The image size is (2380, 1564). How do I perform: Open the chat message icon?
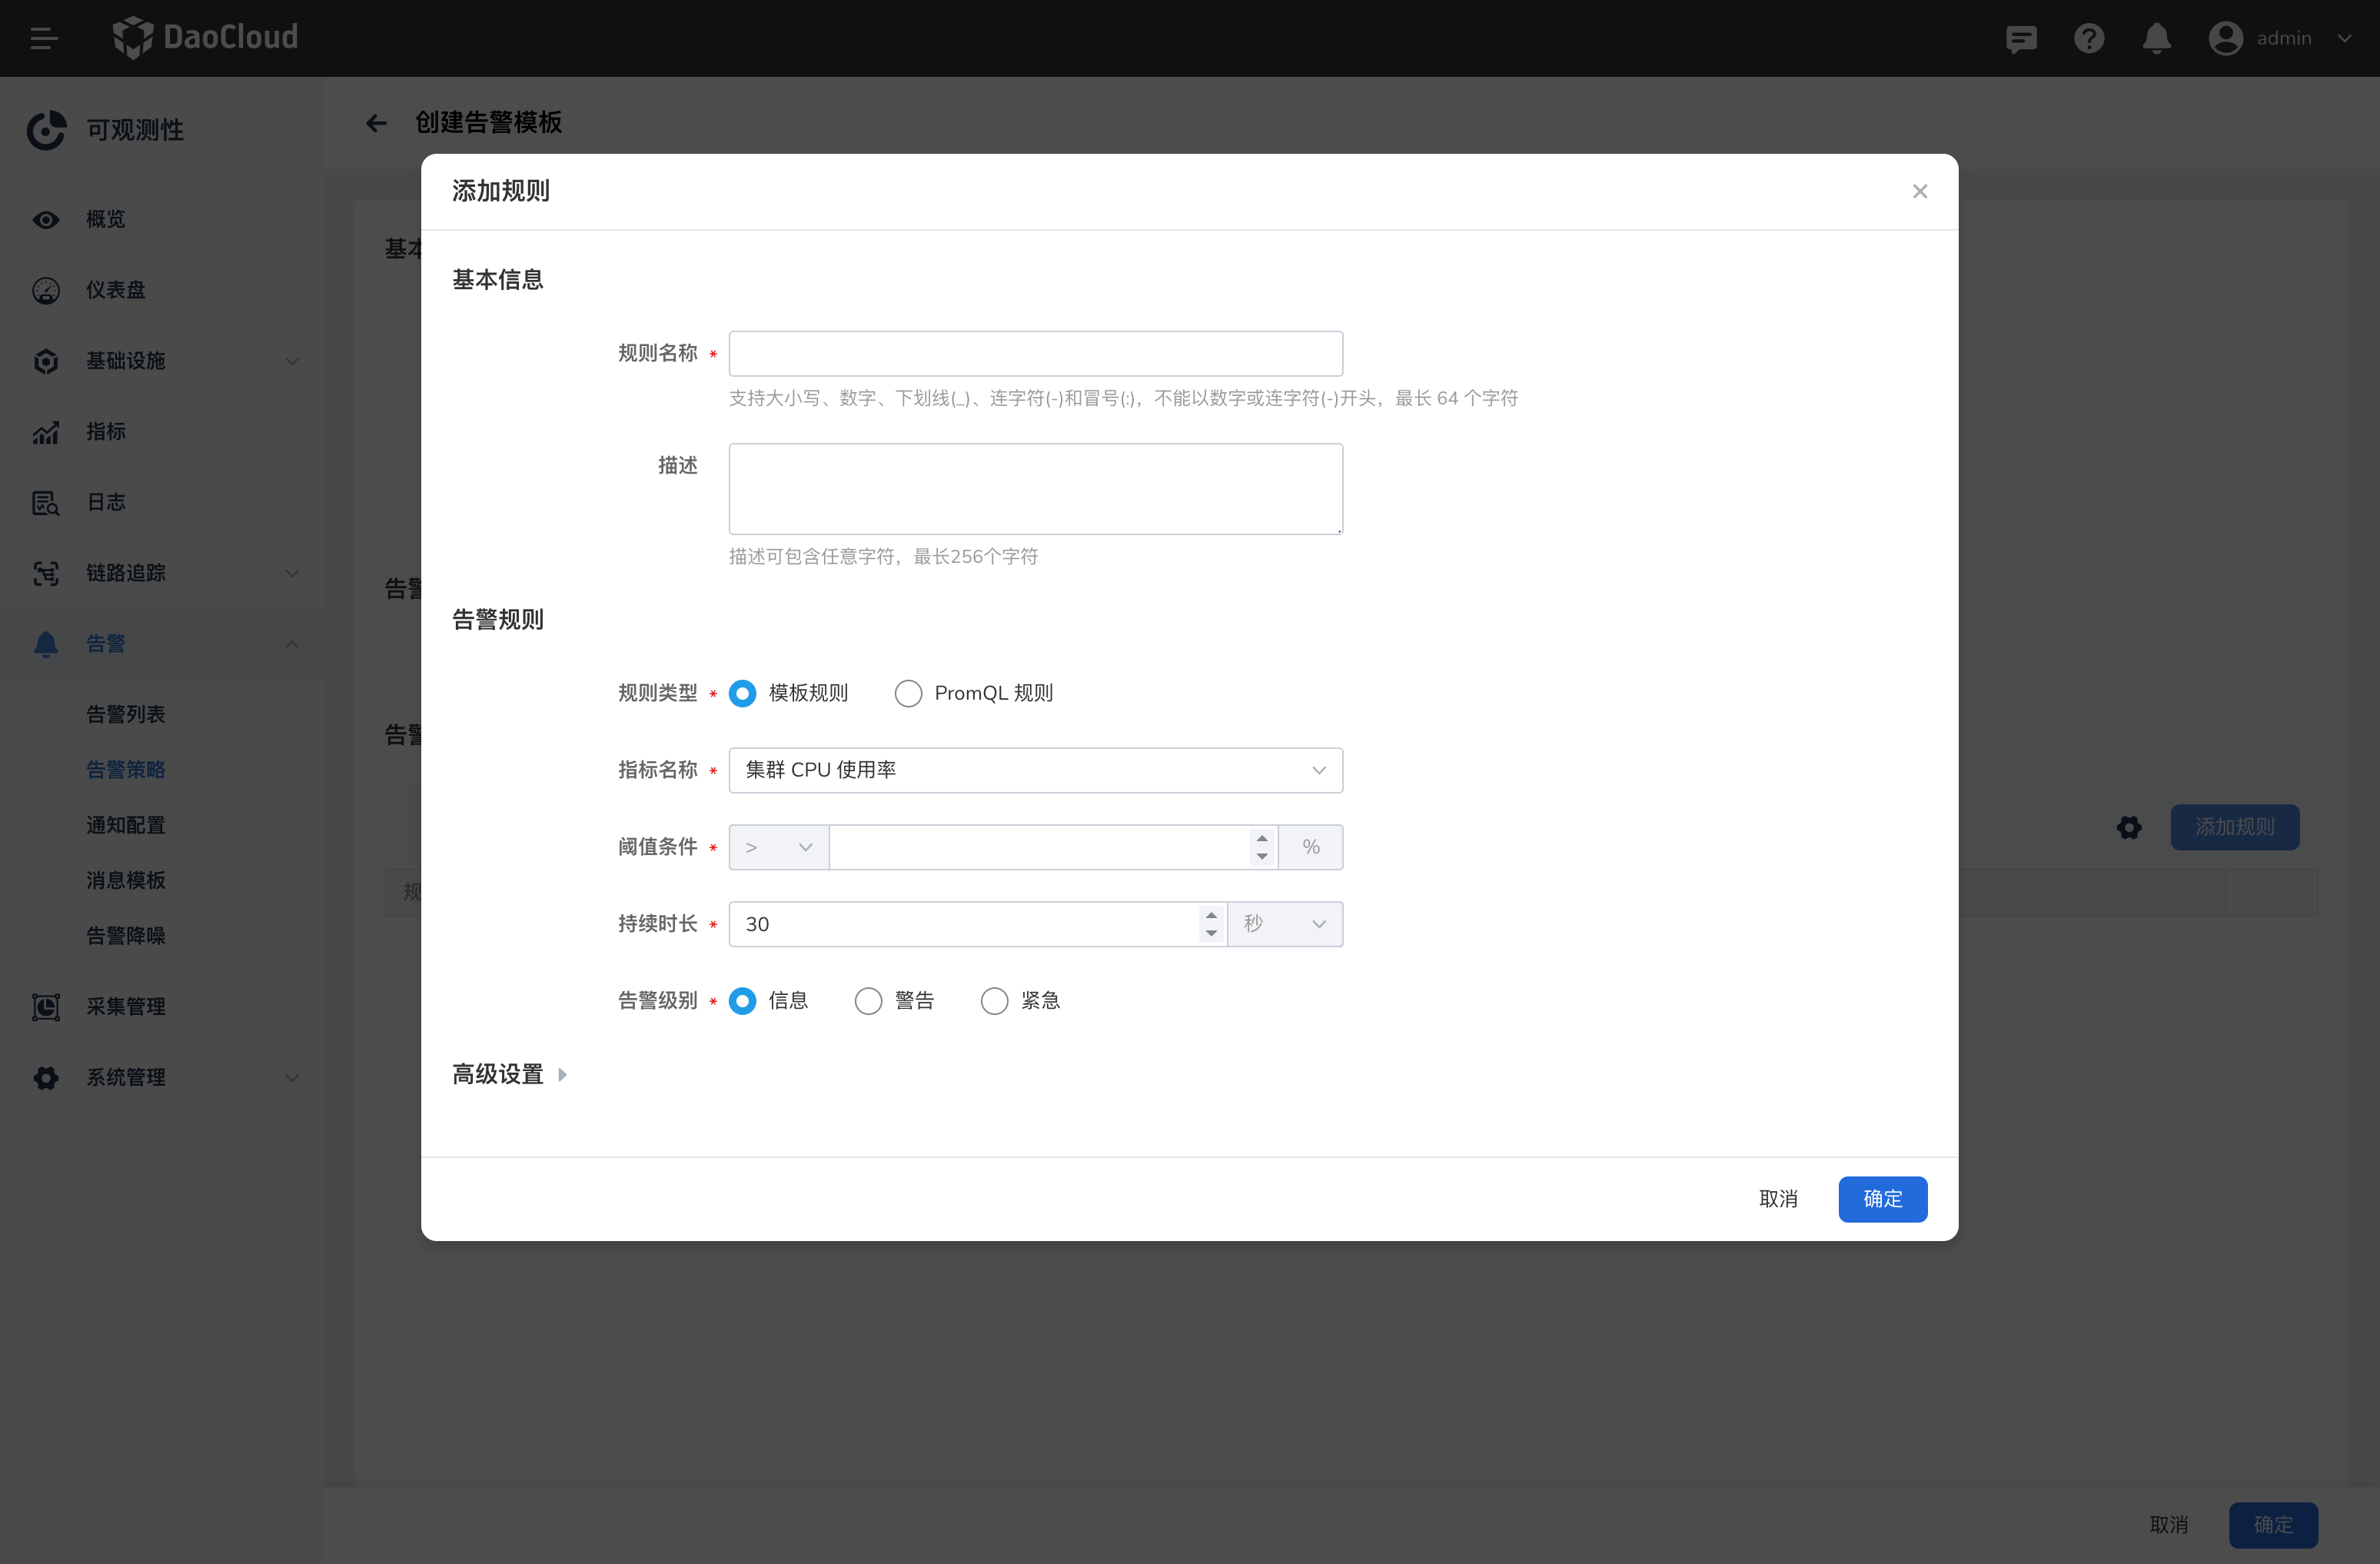coord(2021,38)
